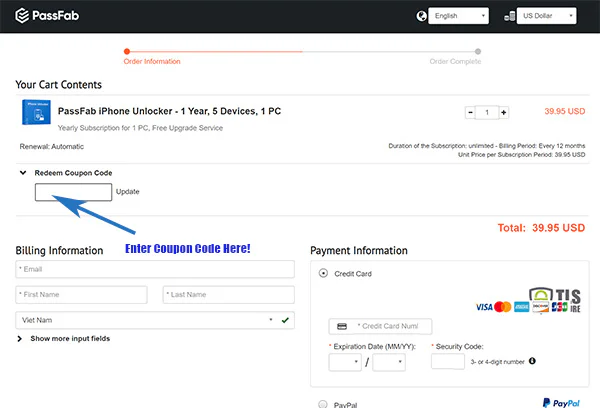Click the Last Name field

(x=228, y=295)
